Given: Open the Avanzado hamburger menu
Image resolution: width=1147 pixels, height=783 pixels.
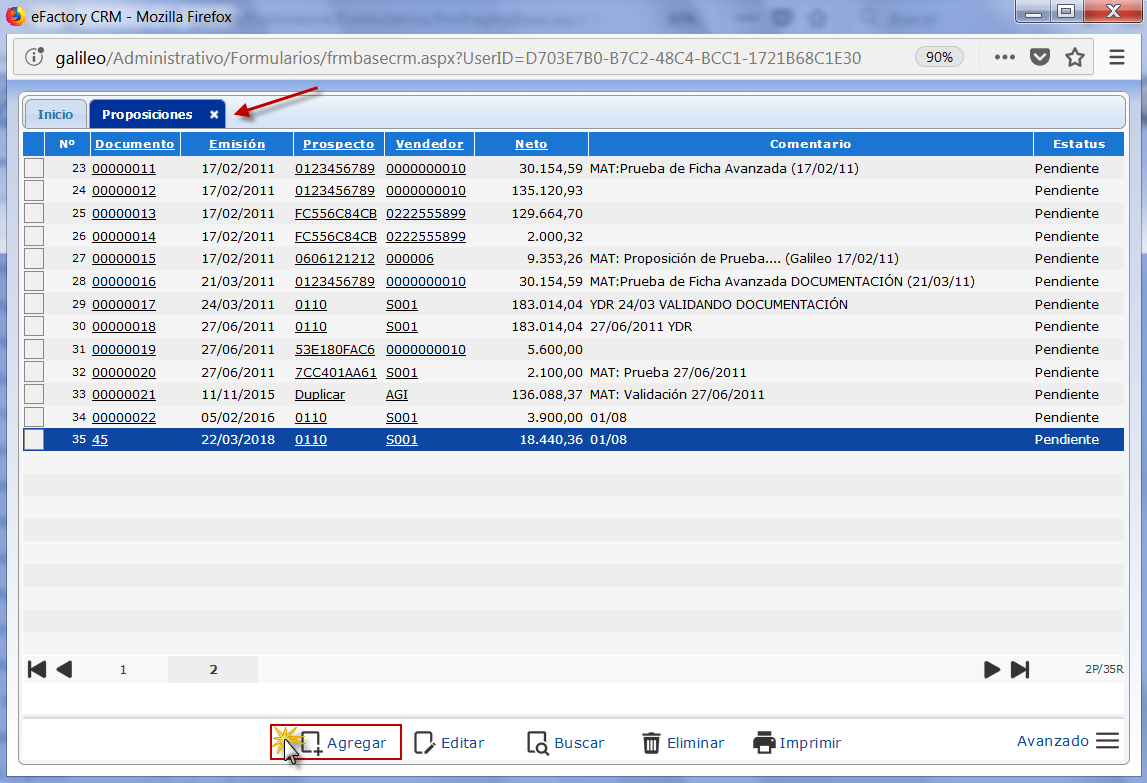Looking at the screenshot, I should coord(1107,741).
